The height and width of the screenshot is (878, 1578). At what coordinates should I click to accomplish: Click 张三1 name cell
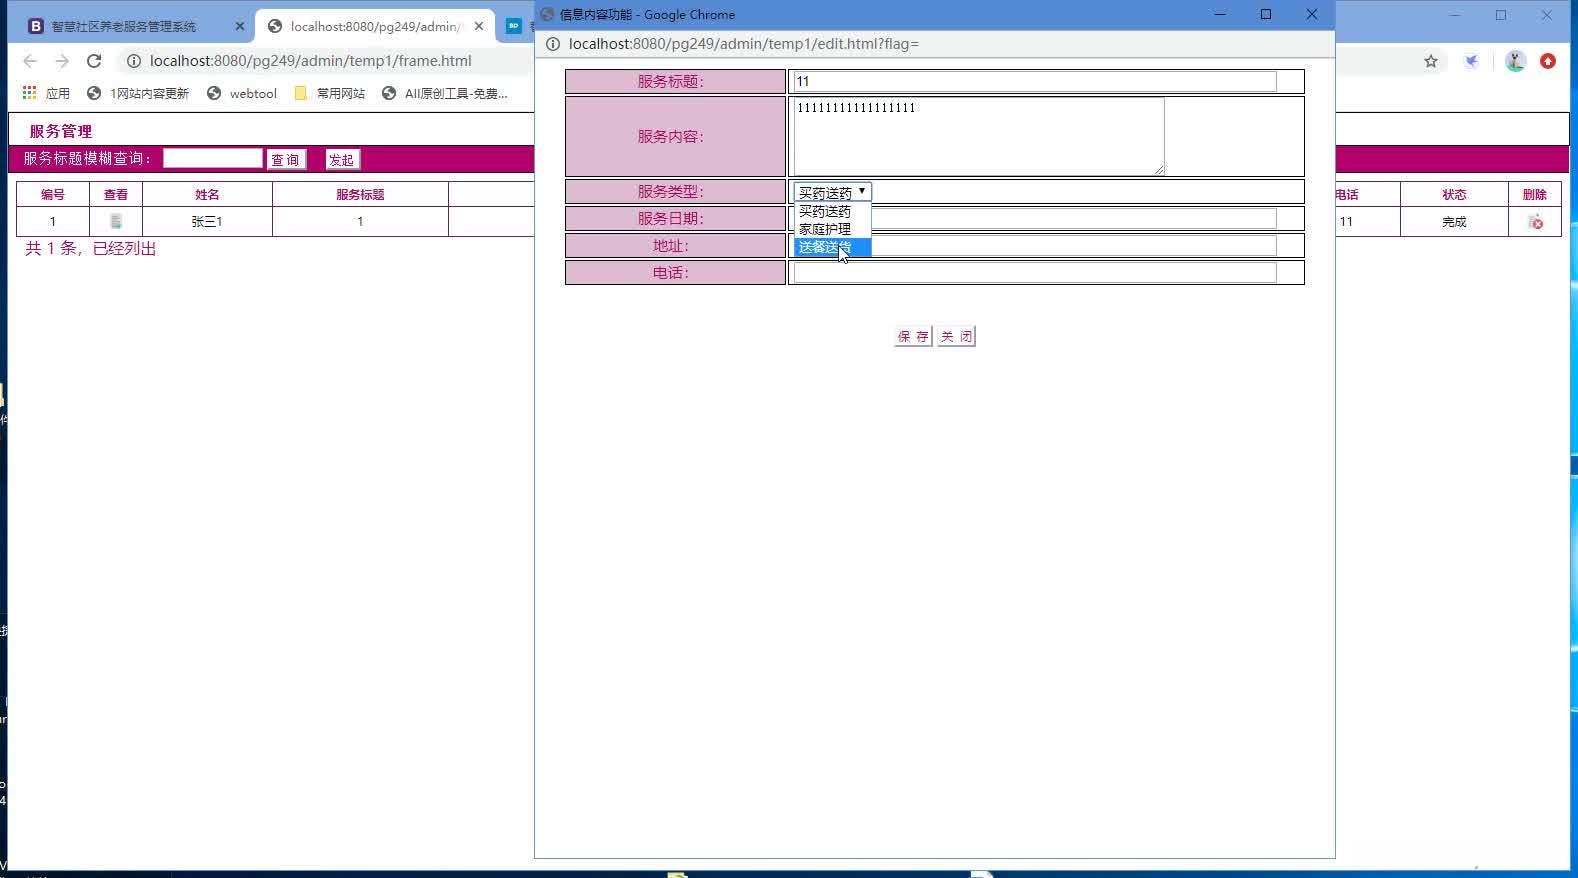coord(207,222)
